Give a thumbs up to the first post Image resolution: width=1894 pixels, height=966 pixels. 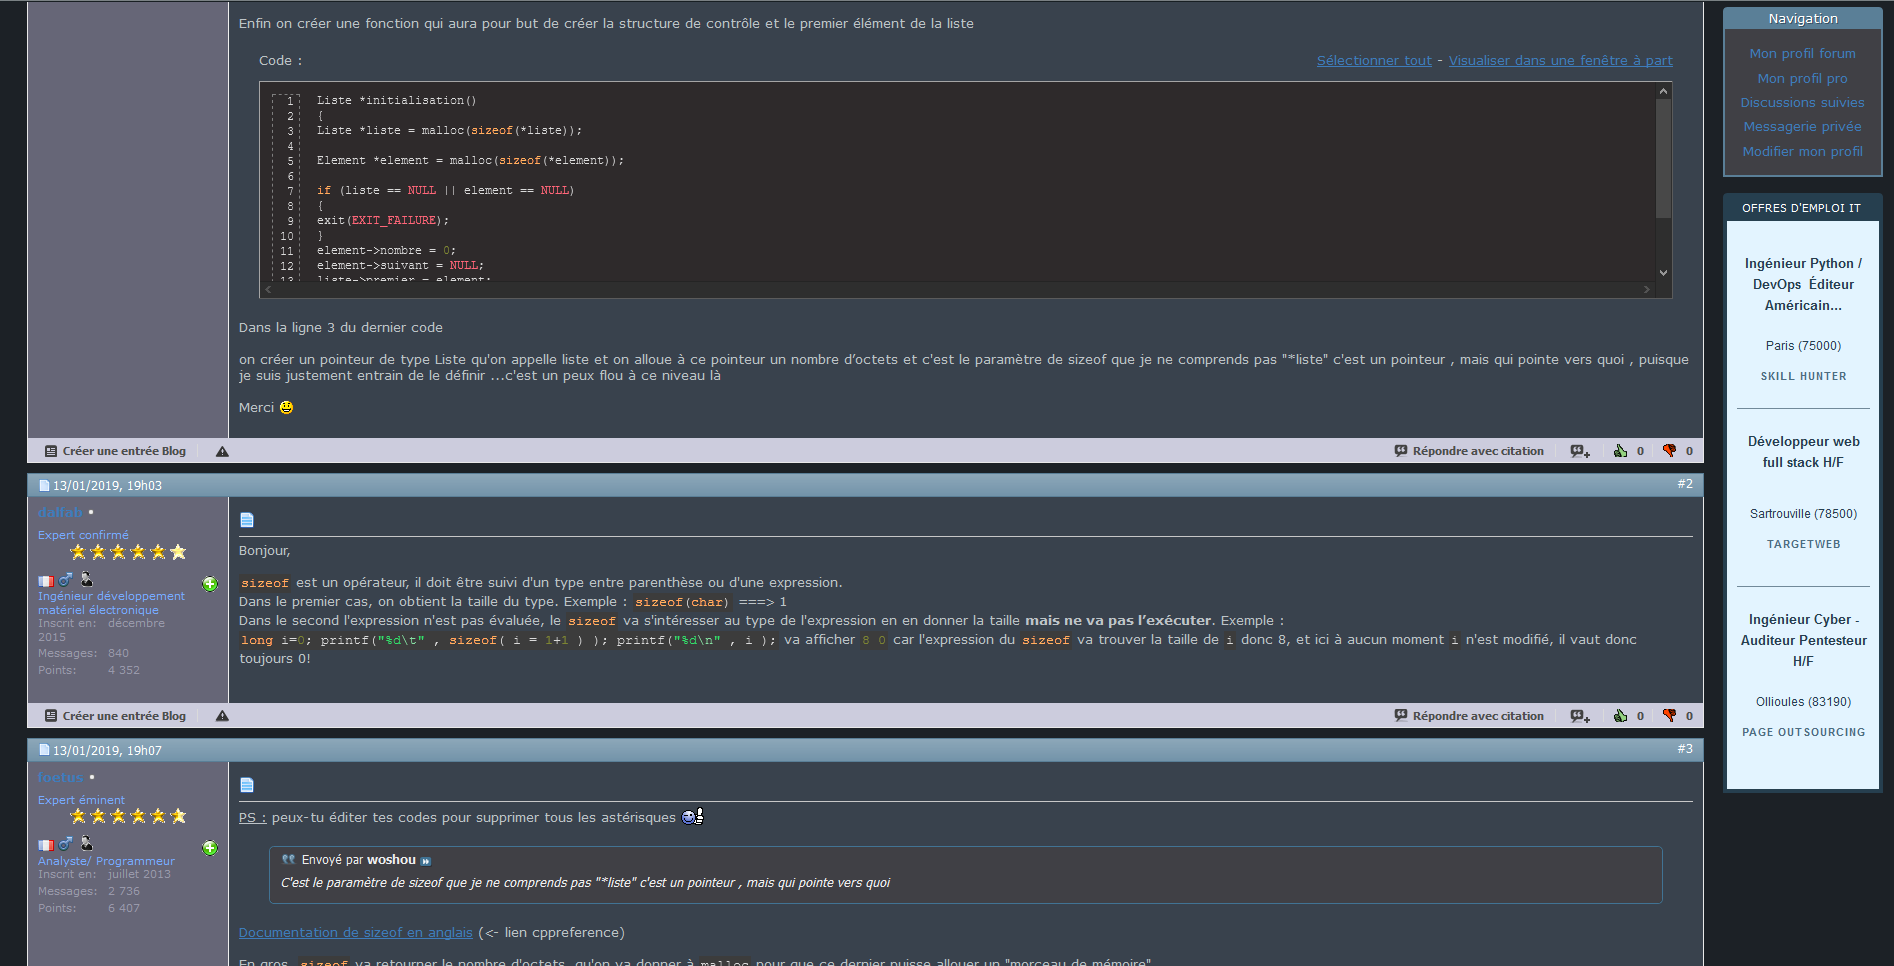(x=1620, y=451)
